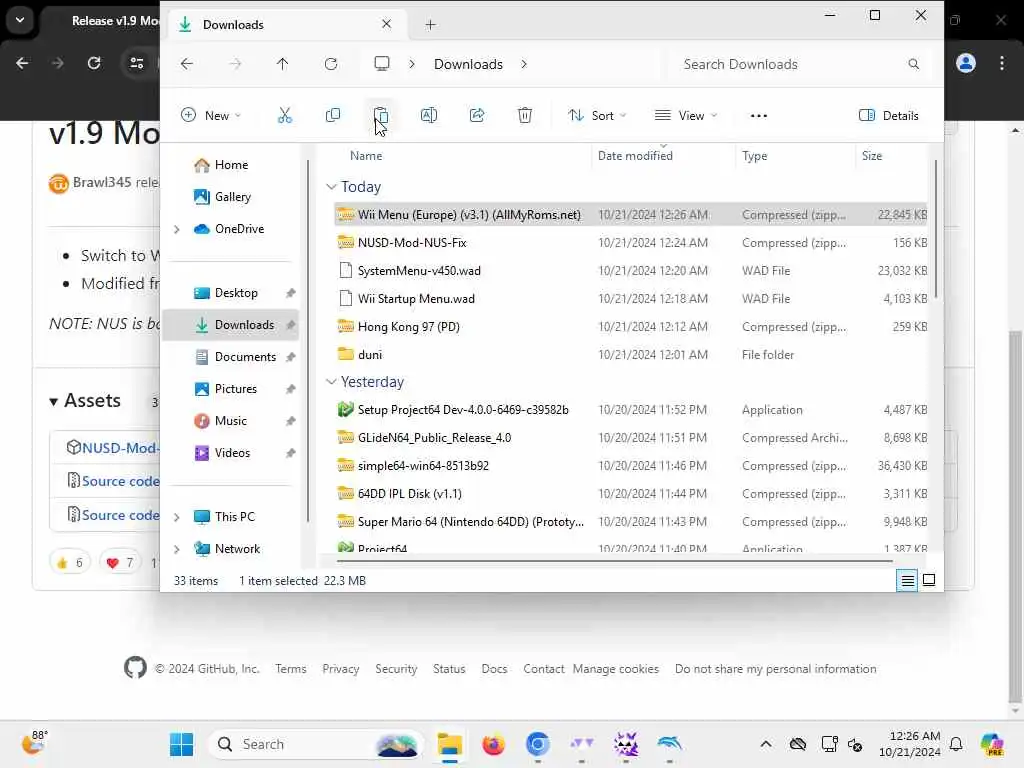
Task: Open the View dropdown
Action: pyautogui.click(x=686, y=116)
